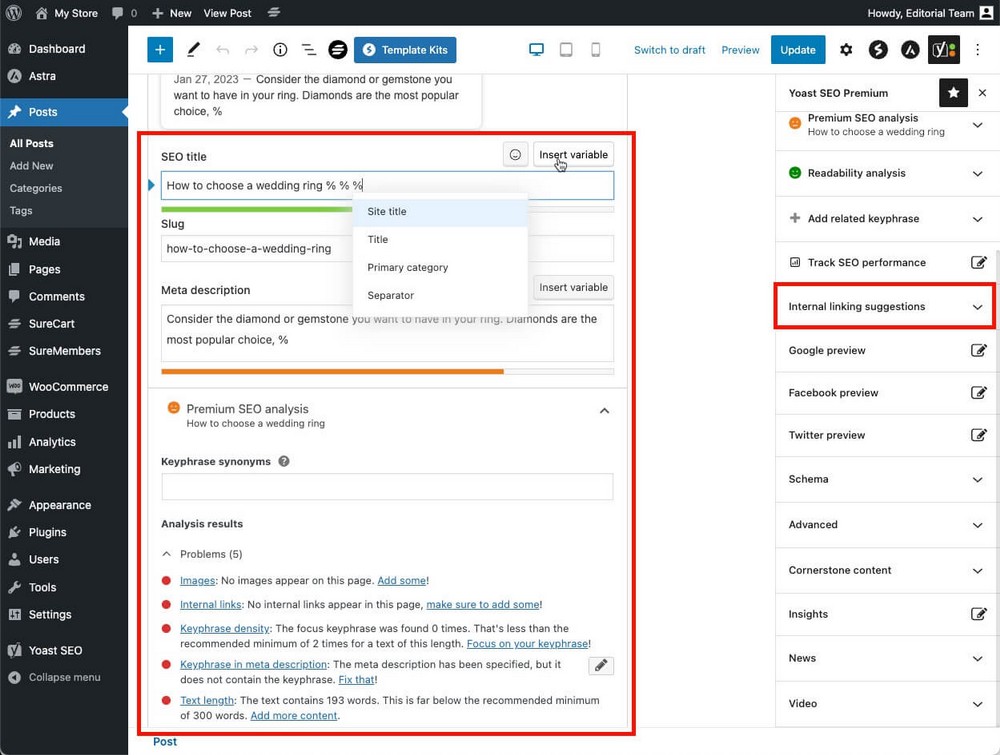Click the Keyphrase synonyms input
Viewport: 1000px width, 755px height.
click(387, 487)
